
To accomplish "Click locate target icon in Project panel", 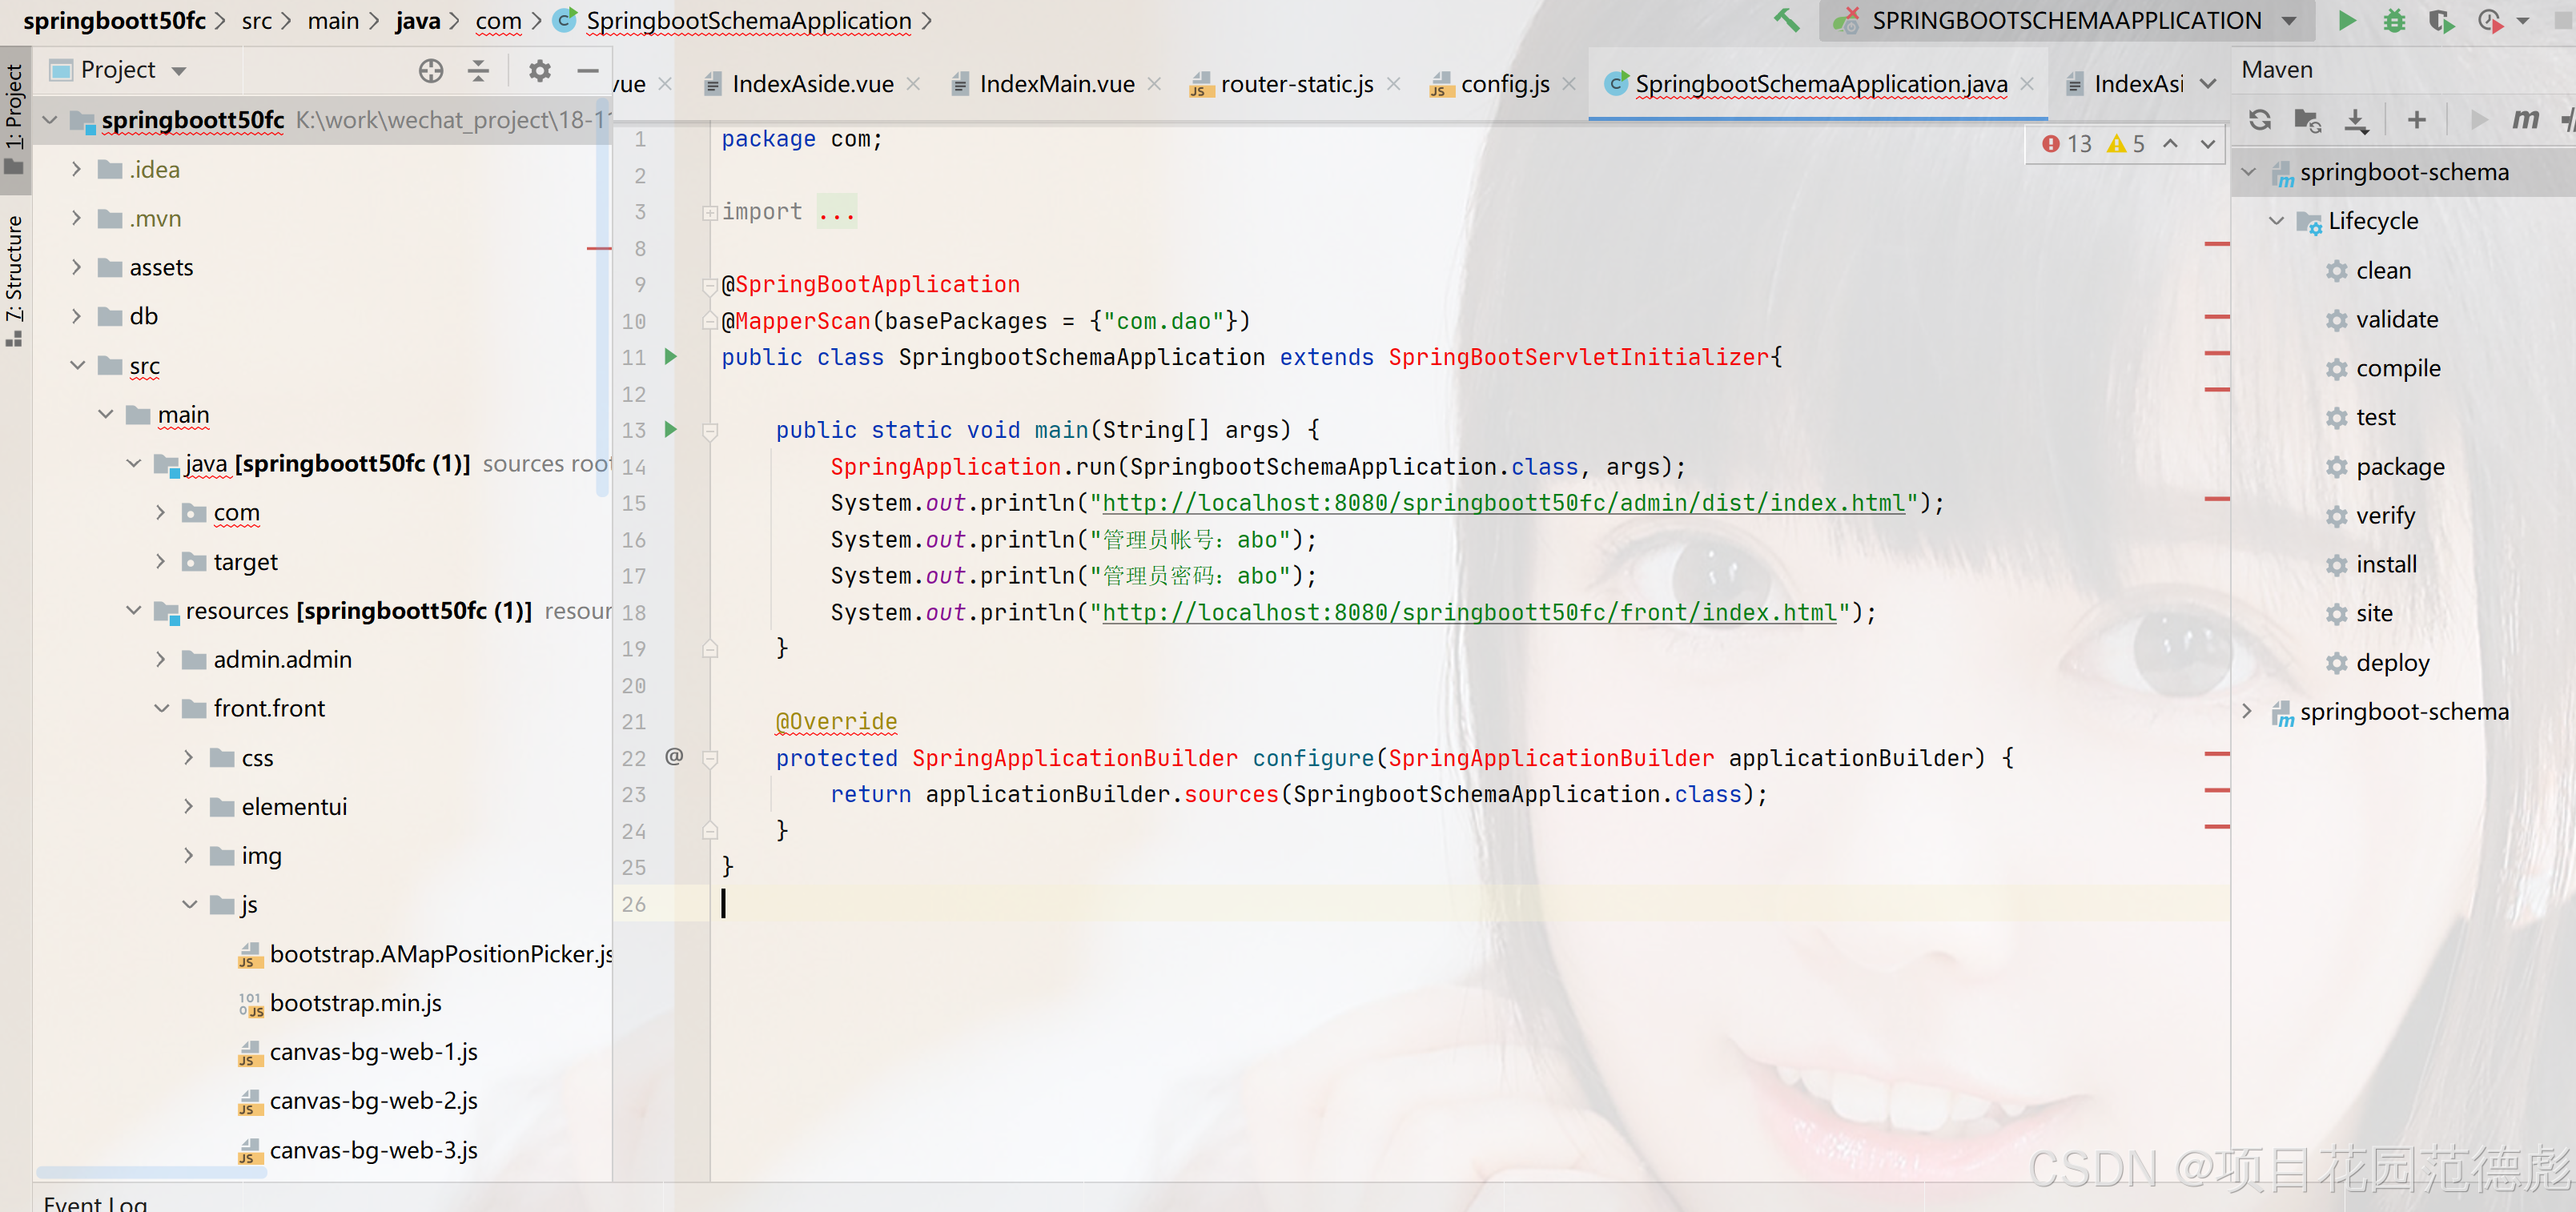I will 431,70.
